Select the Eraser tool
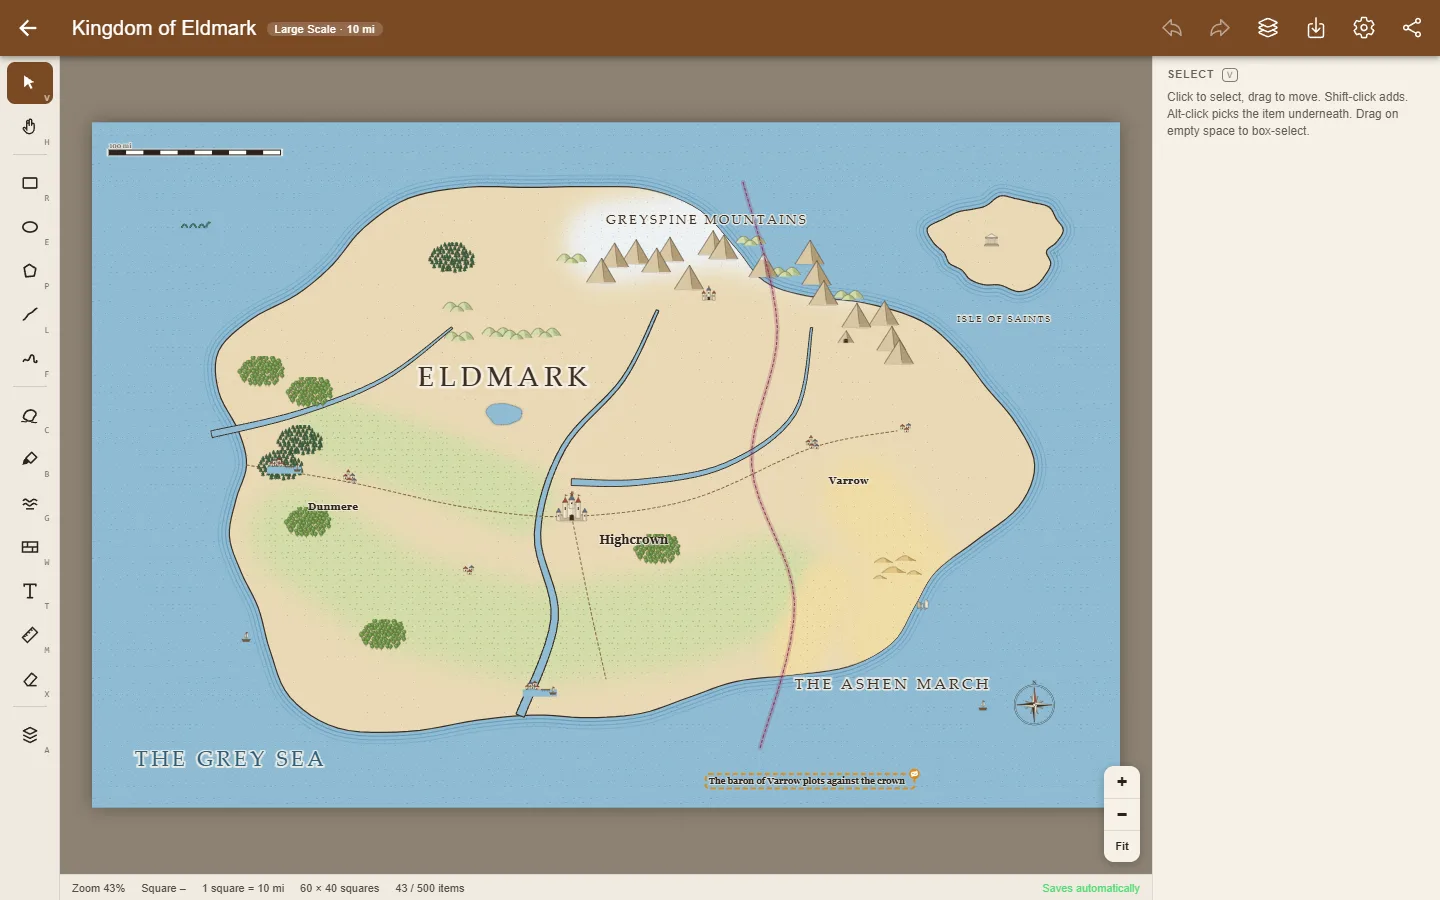The height and width of the screenshot is (900, 1440). 30,679
